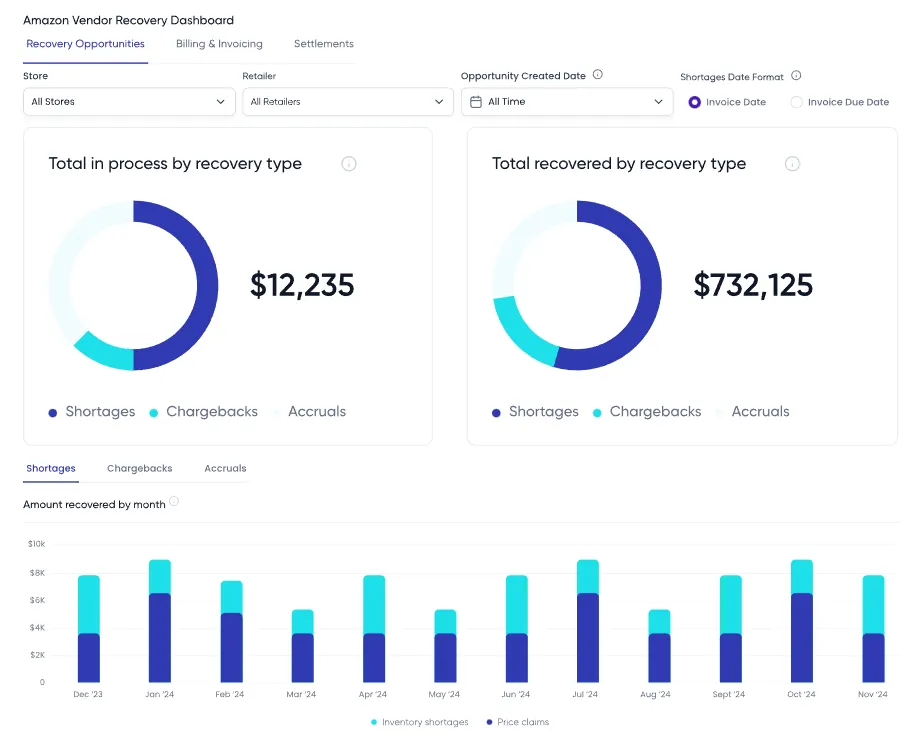Click the $732,125 recovered total
The image size is (921, 744).
click(x=753, y=285)
